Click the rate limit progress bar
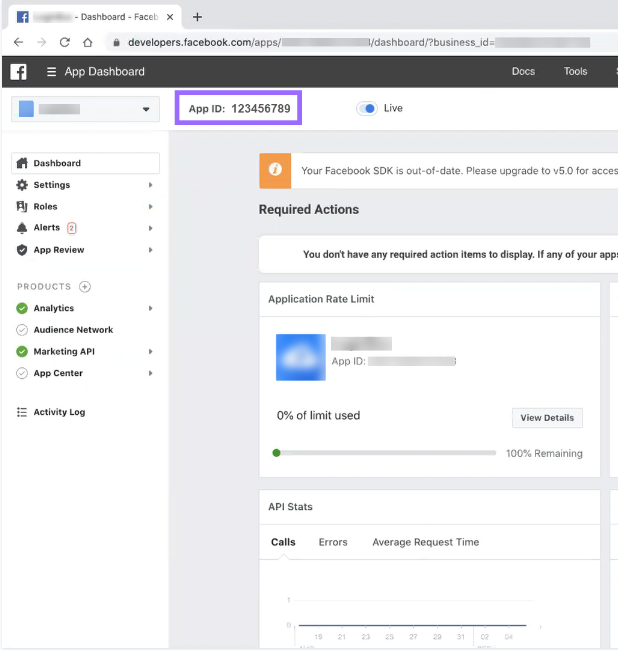This screenshot has height=650, width=618. pyautogui.click(x=385, y=453)
